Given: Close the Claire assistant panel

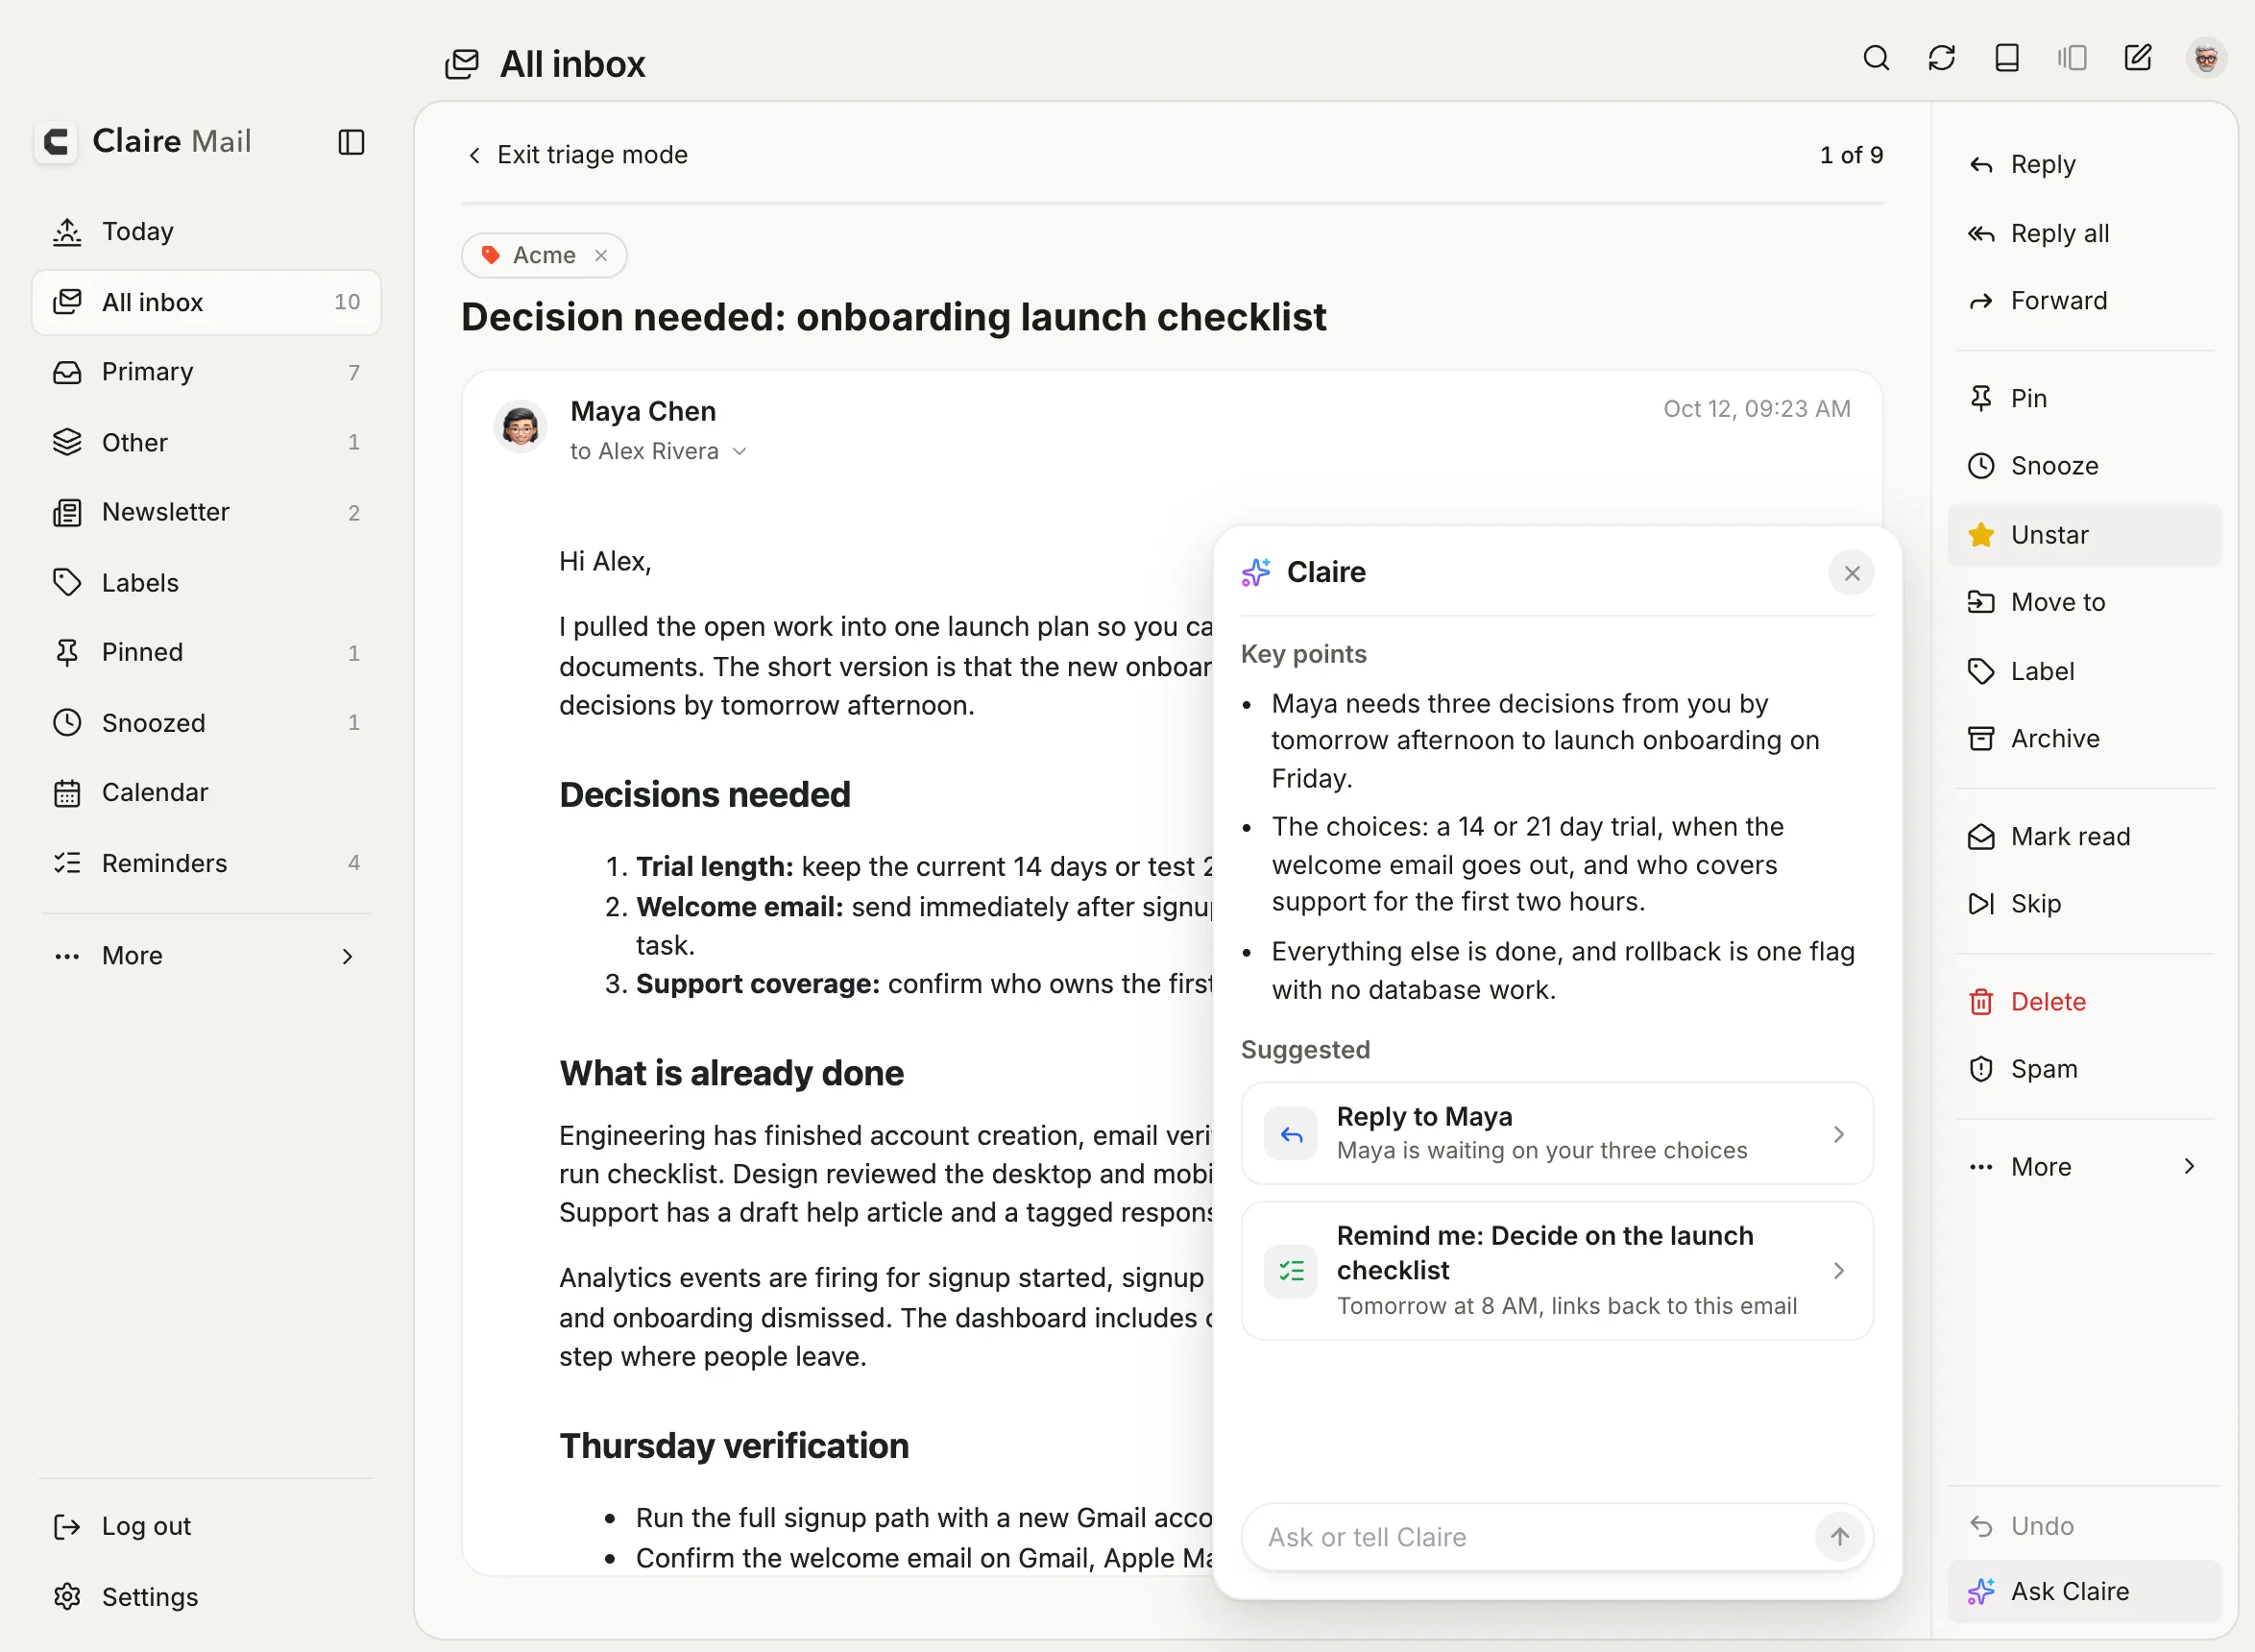Looking at the screenshot, I should [1851, 573].
